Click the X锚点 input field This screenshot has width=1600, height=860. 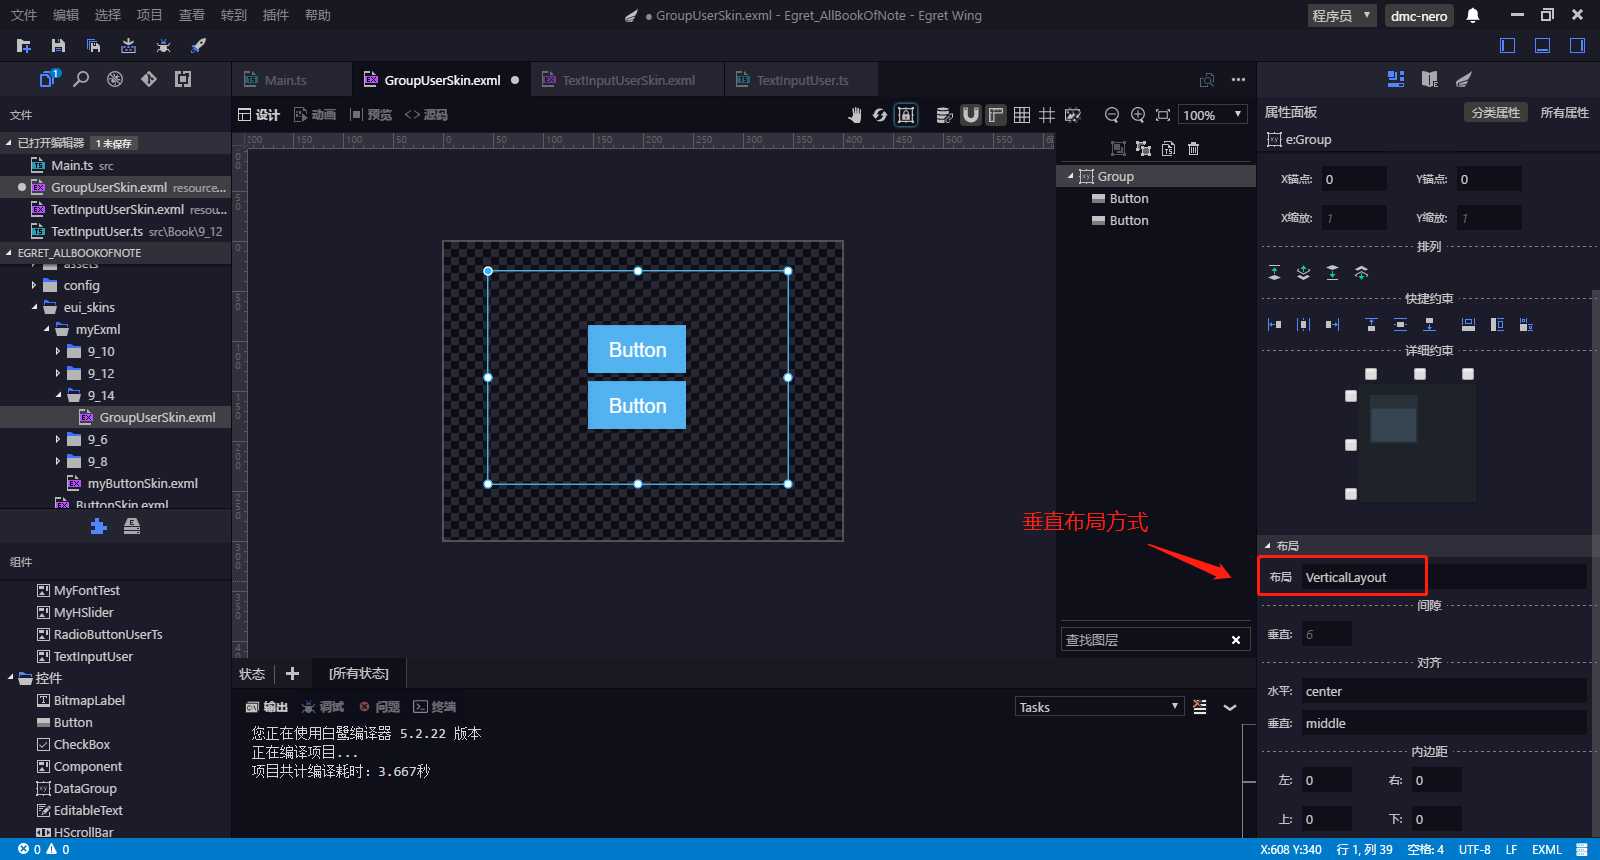point(1354,179)
